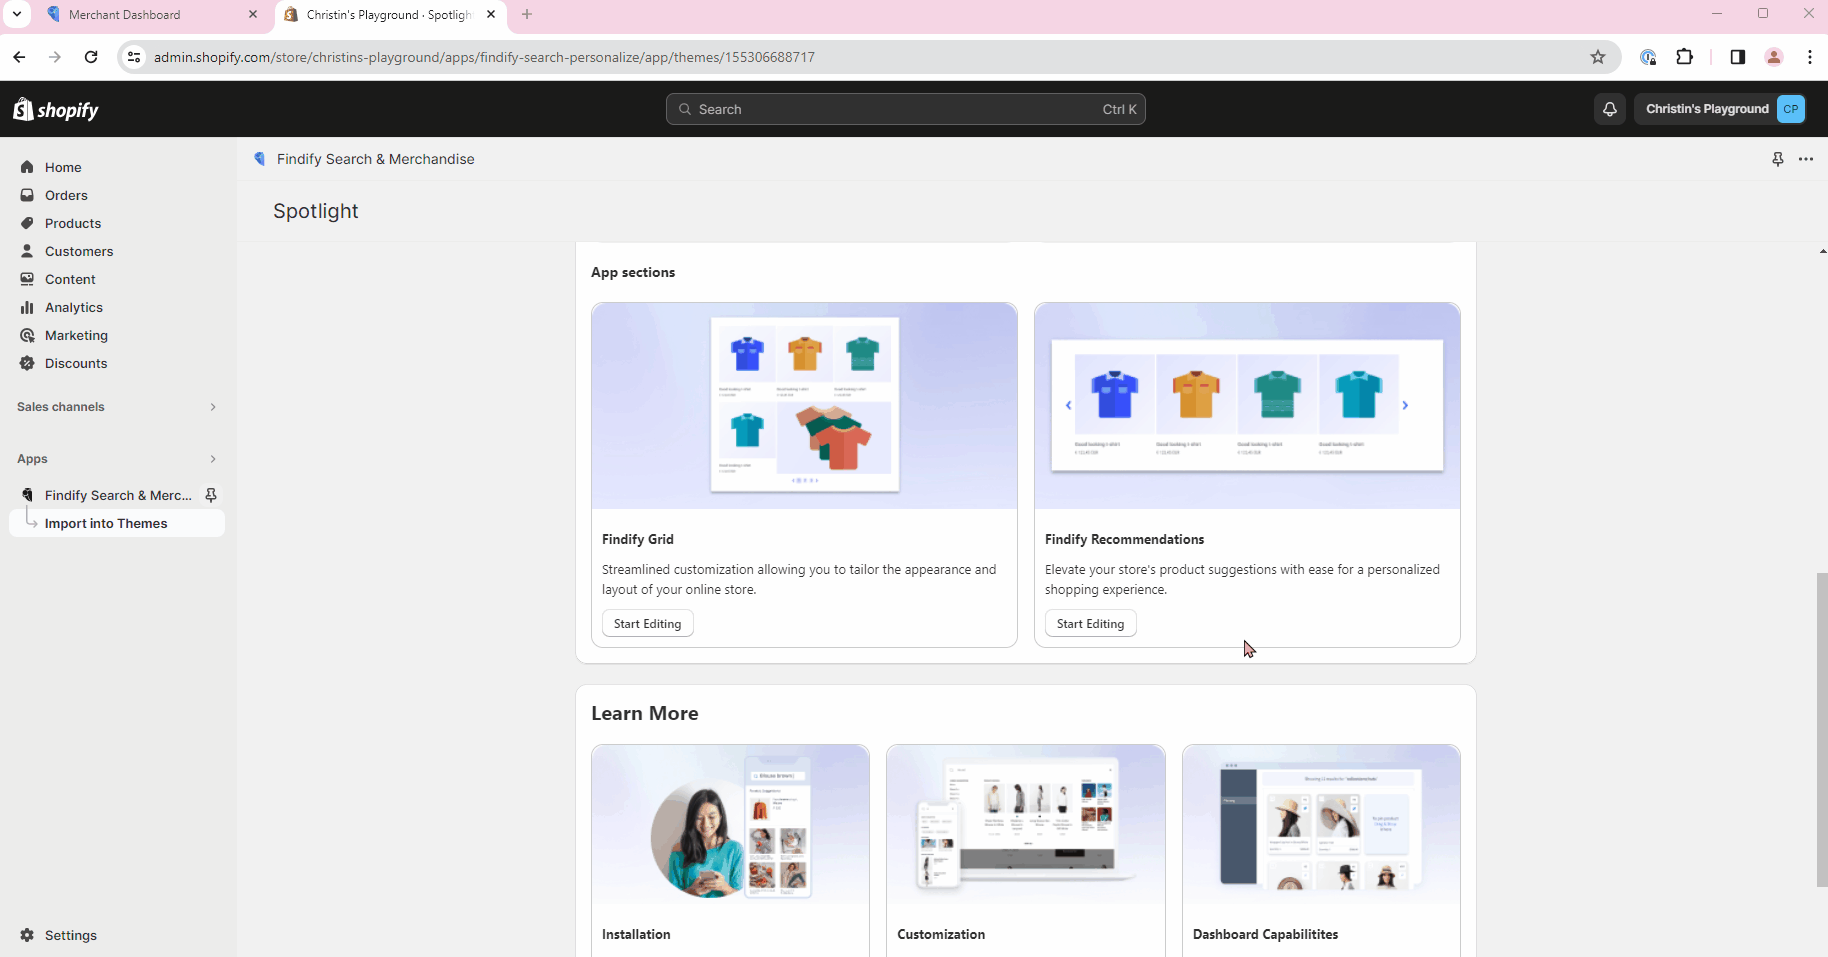Click the Installation card image
Viewport: 1828px width, 957px height.
tap(730, 825)
